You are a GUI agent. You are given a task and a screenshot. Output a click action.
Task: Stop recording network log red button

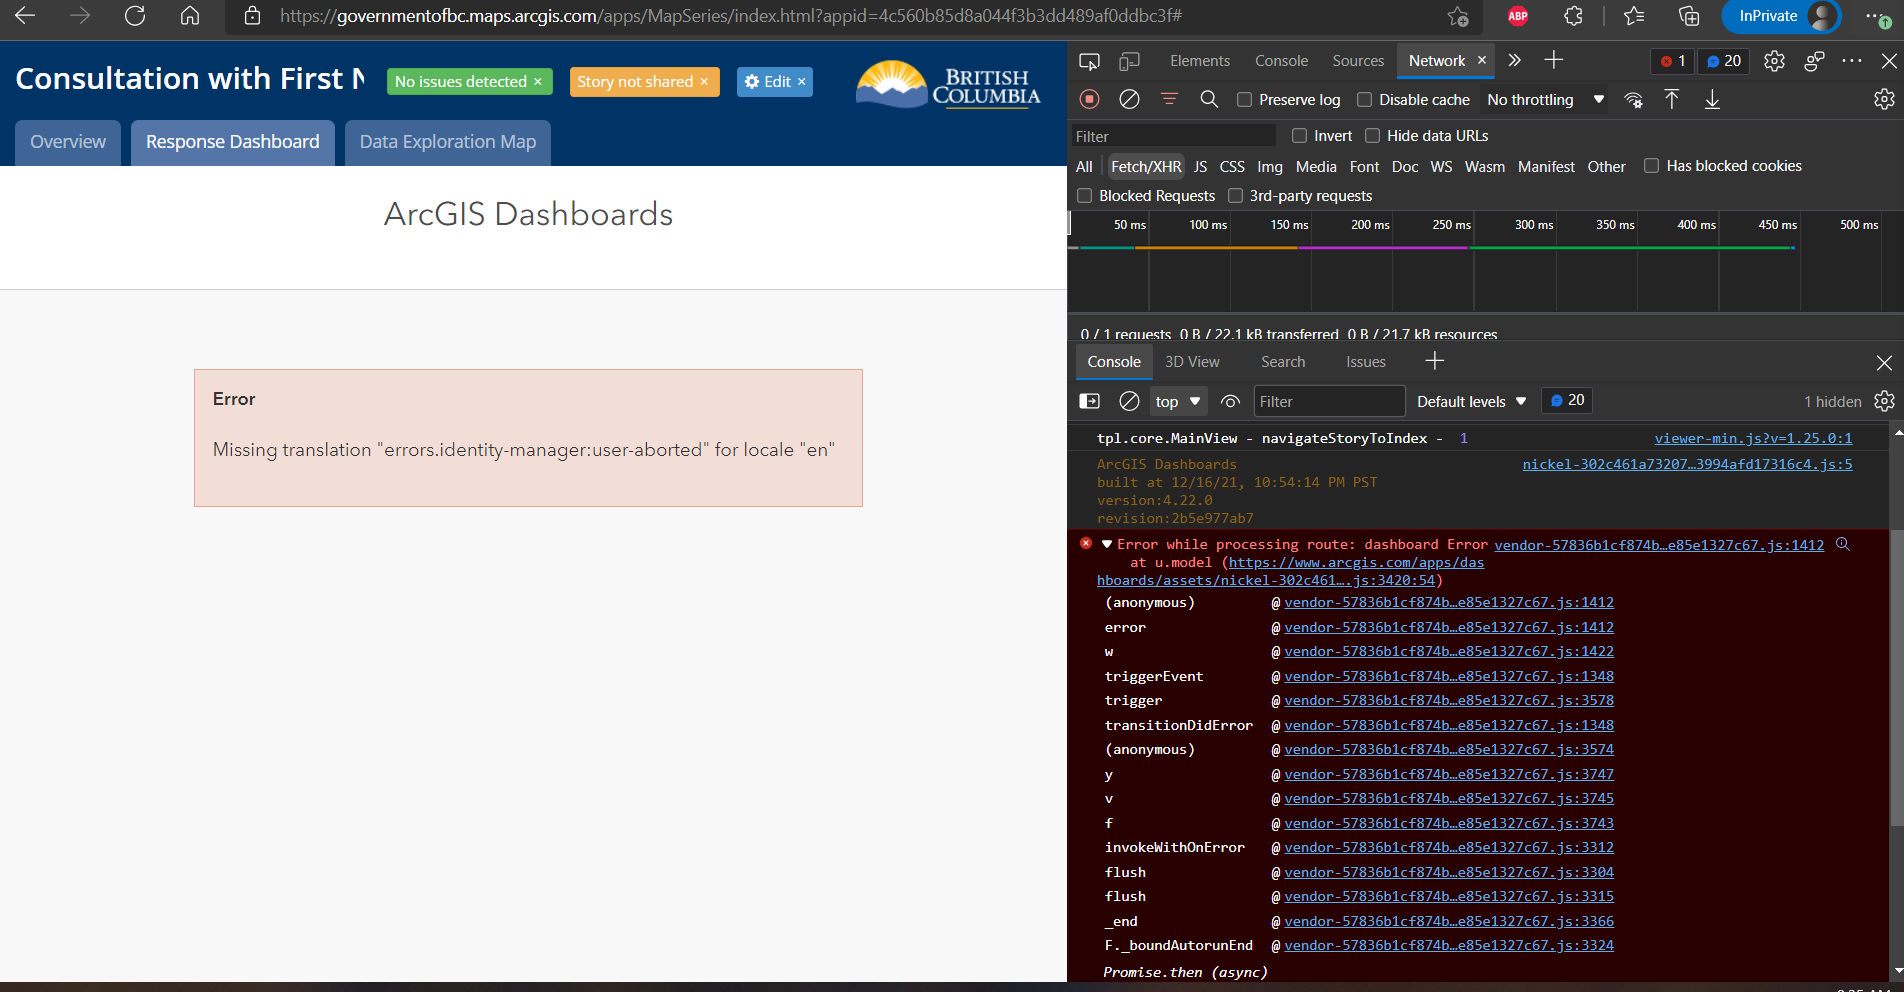[x=1090, y=99]
